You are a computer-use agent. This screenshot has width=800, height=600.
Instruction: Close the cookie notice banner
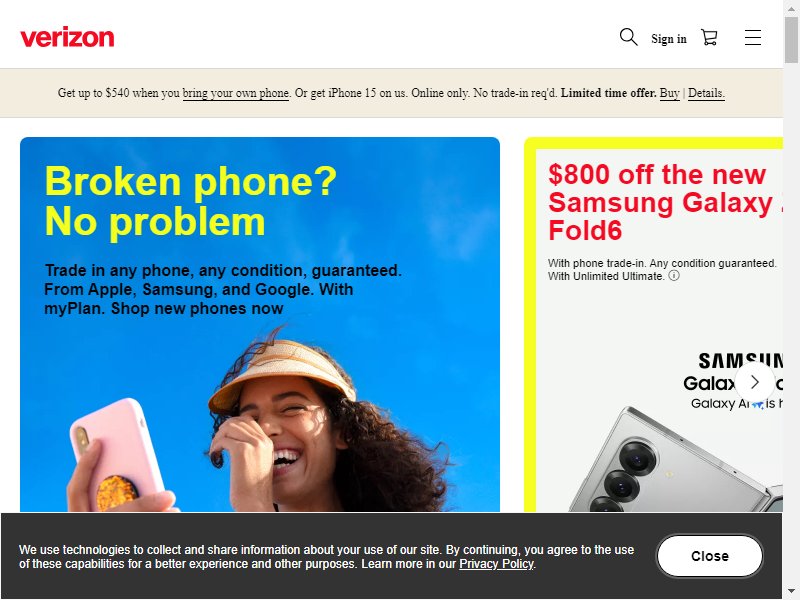(x=710, y=556)
